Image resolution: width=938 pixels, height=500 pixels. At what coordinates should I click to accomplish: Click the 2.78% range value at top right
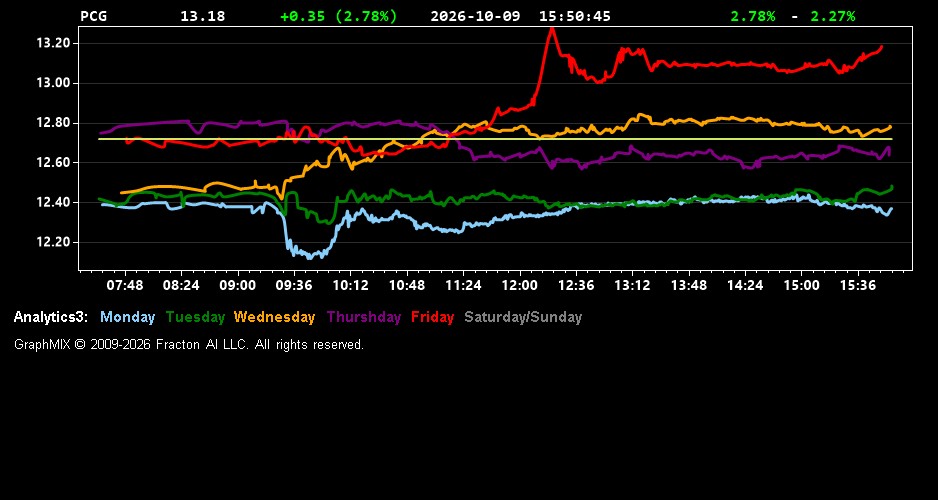(753, 16)
